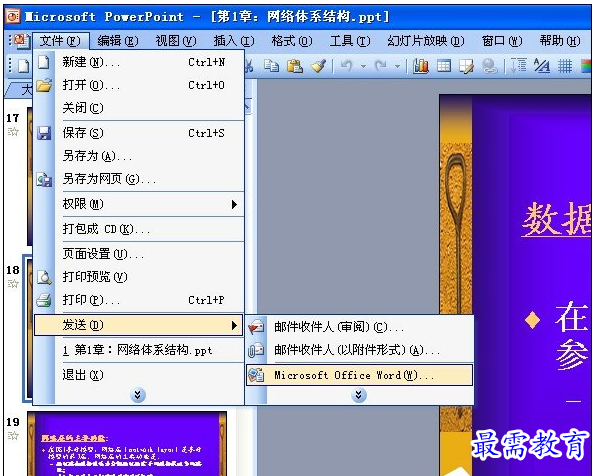
Task: Open the 窗口(W) menu
Action: tap(502, 41)
